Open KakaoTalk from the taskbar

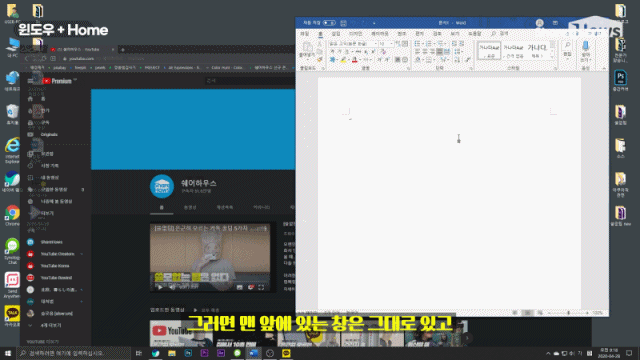(x=286, y=353)
